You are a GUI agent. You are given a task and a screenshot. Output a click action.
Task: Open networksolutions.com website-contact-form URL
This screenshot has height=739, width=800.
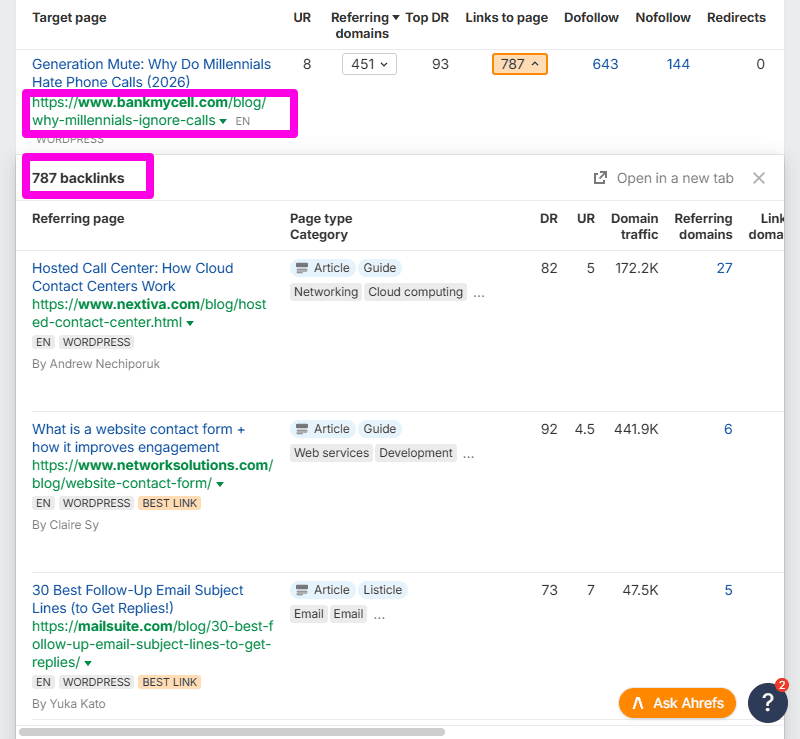153,475
